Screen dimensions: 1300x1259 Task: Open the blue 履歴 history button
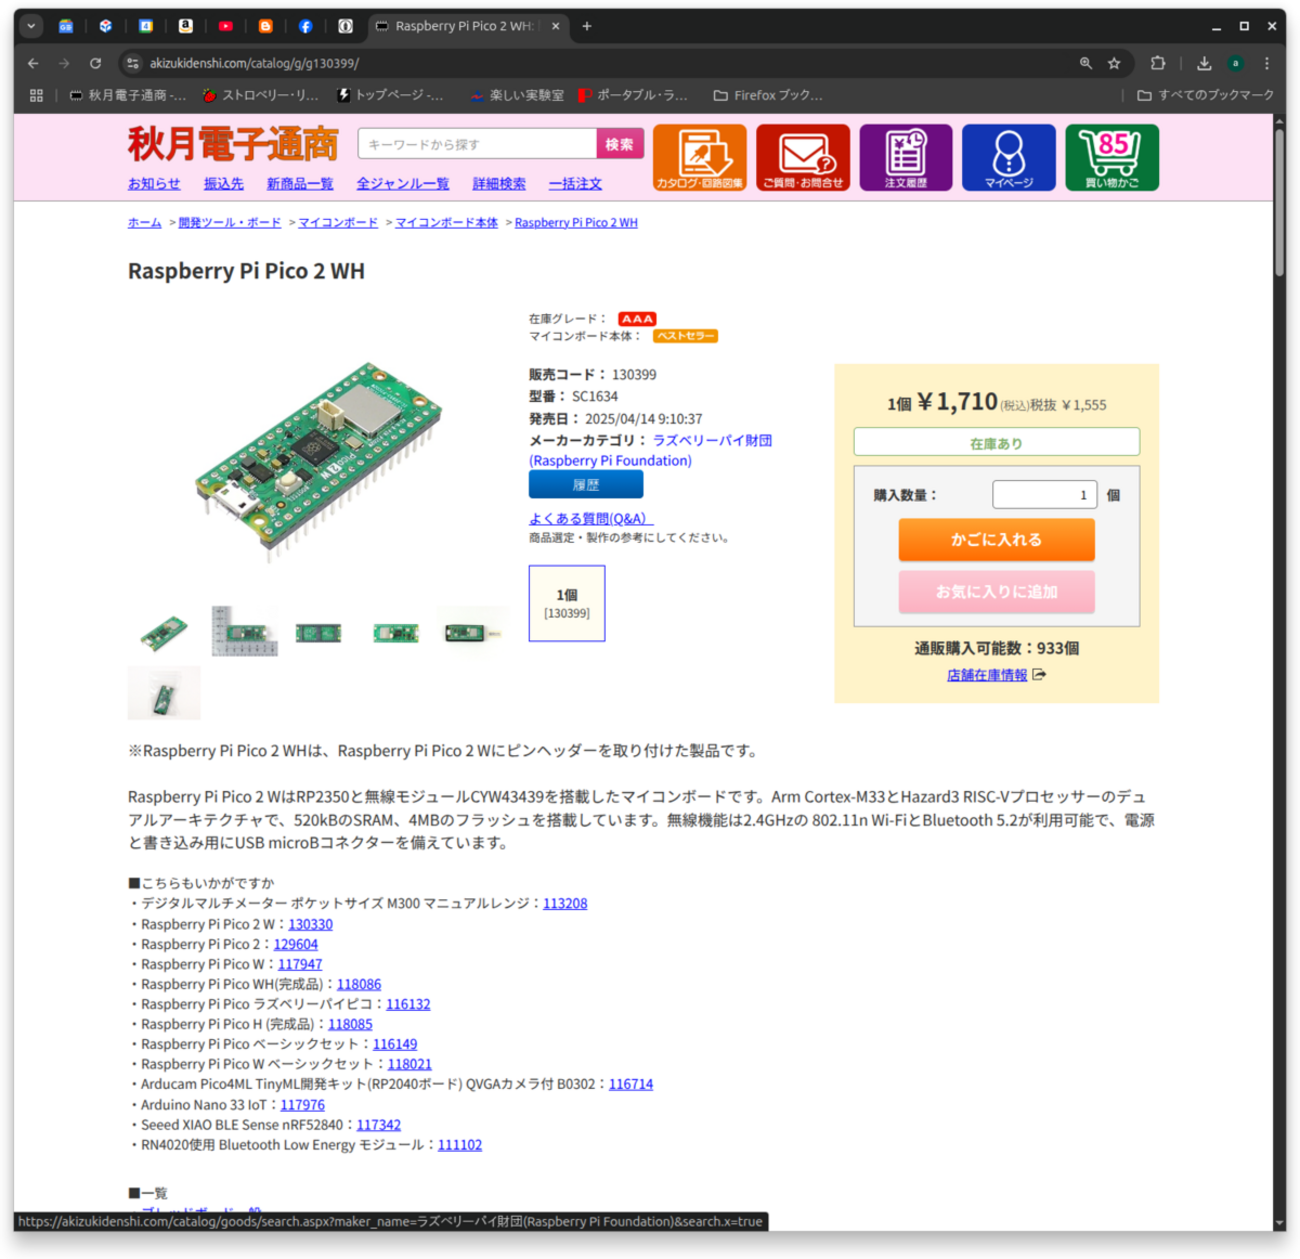pyautogui.click(x=586, y=485)
